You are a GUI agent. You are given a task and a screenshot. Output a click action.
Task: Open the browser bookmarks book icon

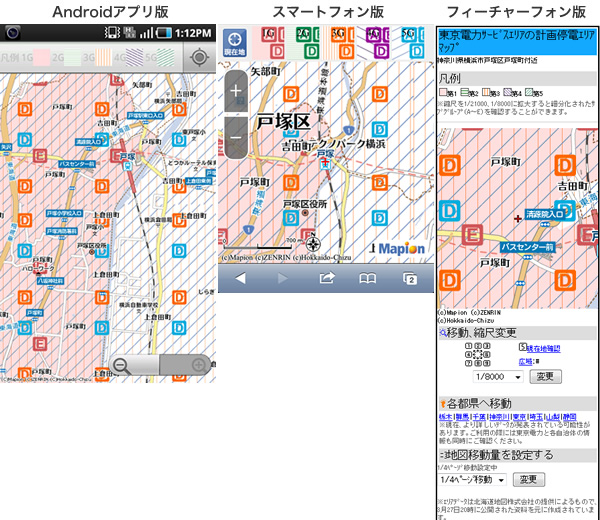tap(367, 279)
